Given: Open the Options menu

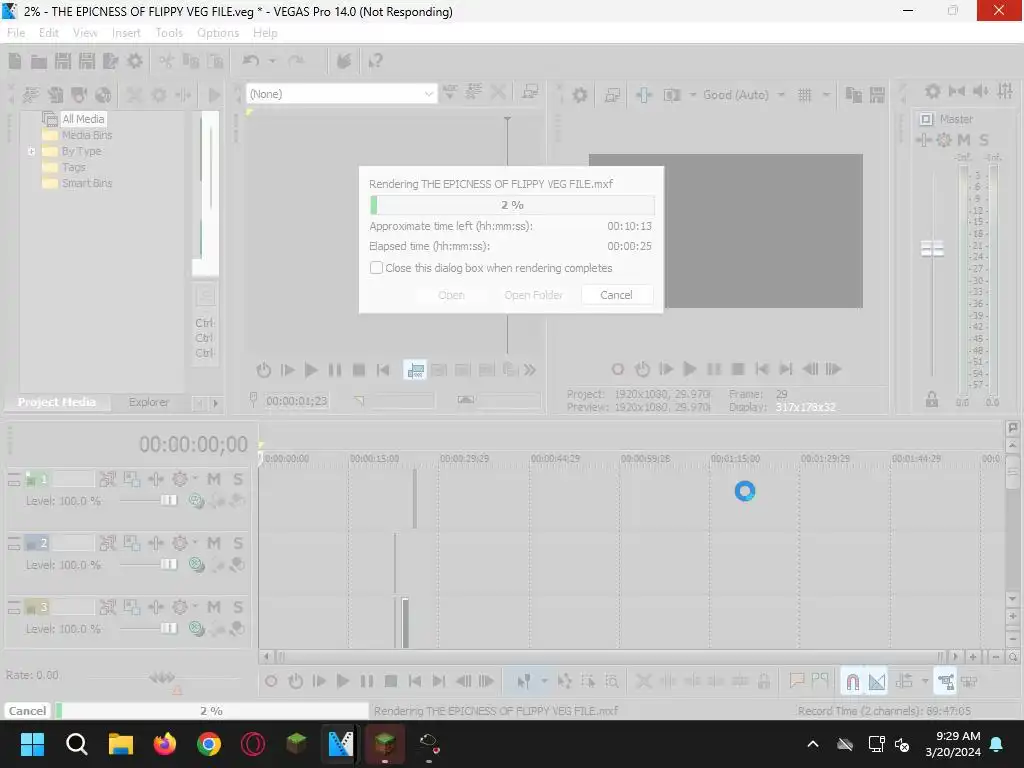Looking at the screenshot, I should click(x=217, y=33).
